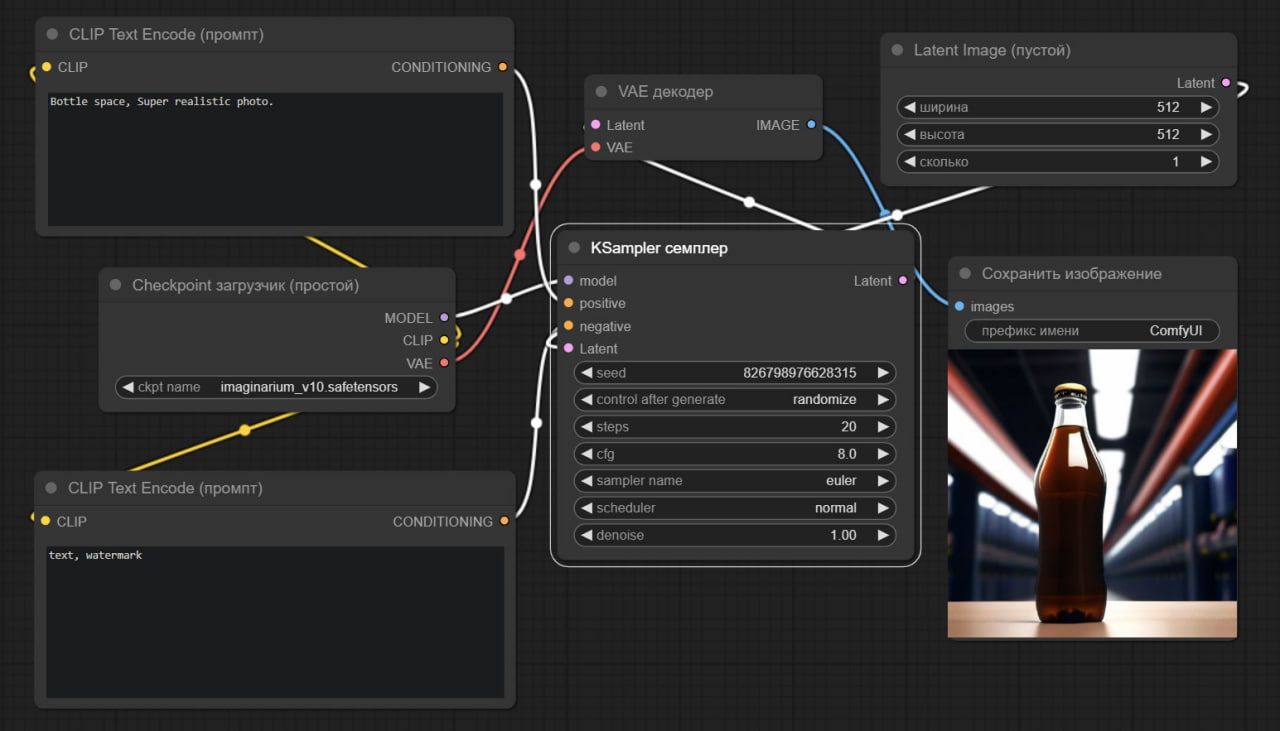This screenshot has height=731, width=1280.
Task: Collapse the top CLIP Text Encode node dot
Action: [x=52, y=34]
